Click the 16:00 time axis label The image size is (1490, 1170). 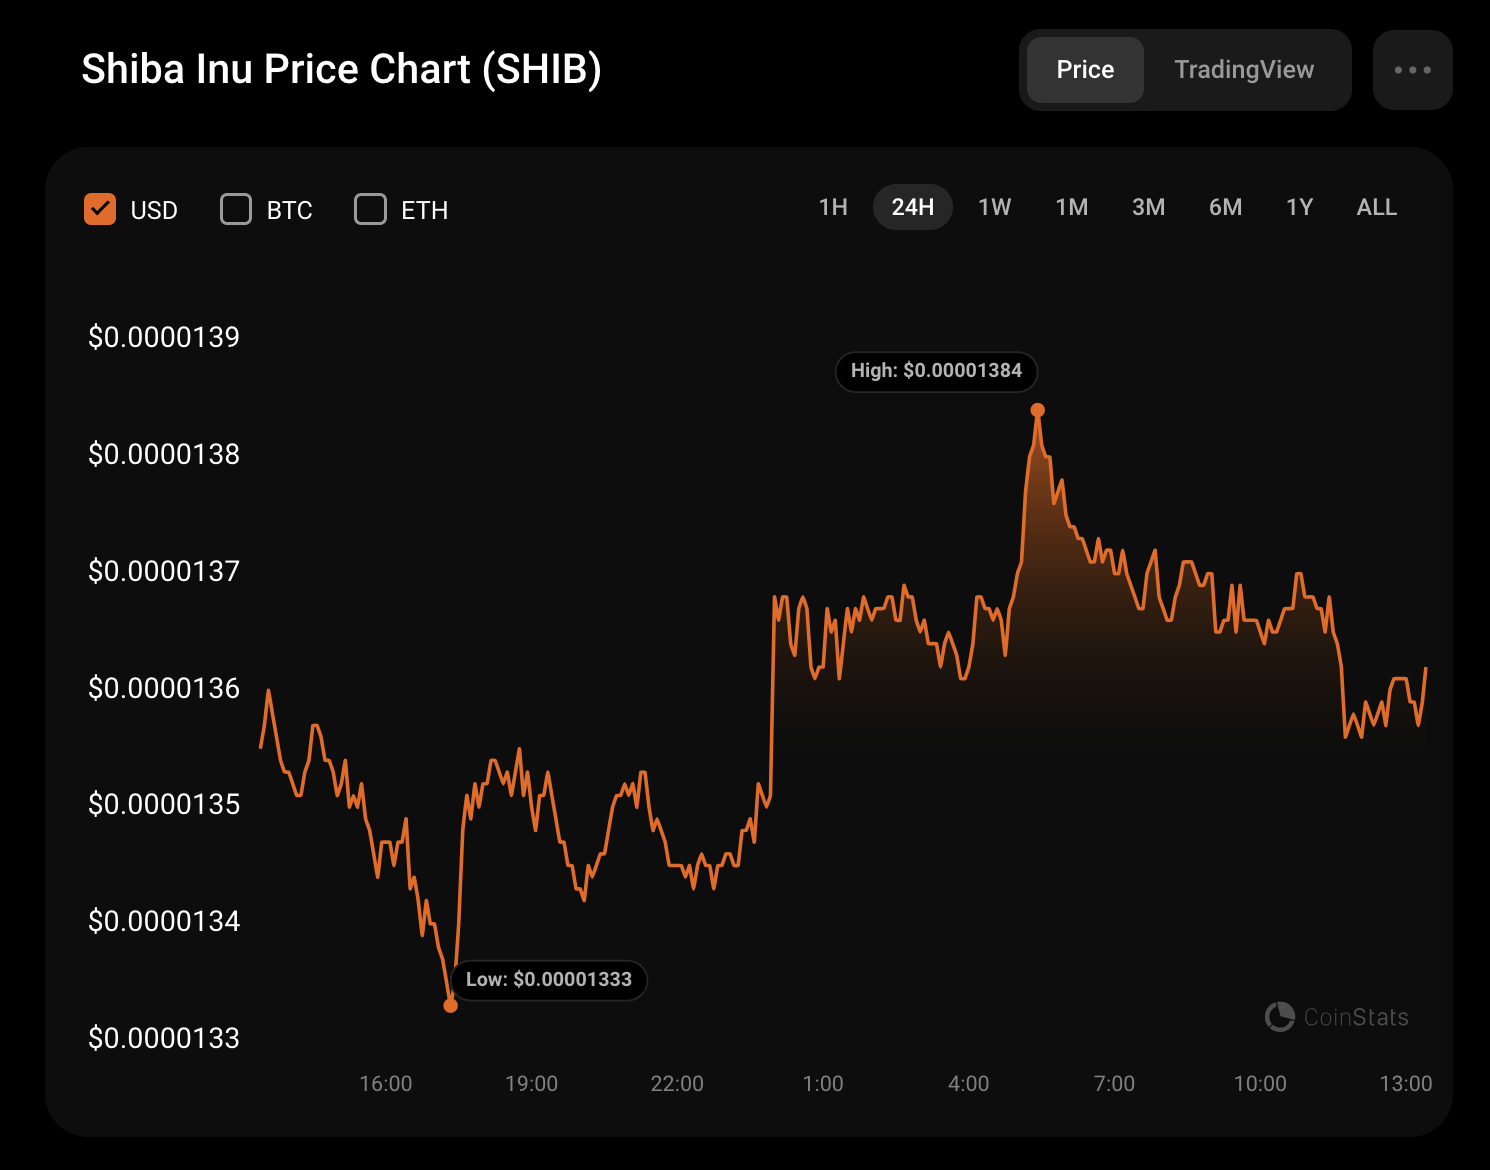(x=386, y=1084)
